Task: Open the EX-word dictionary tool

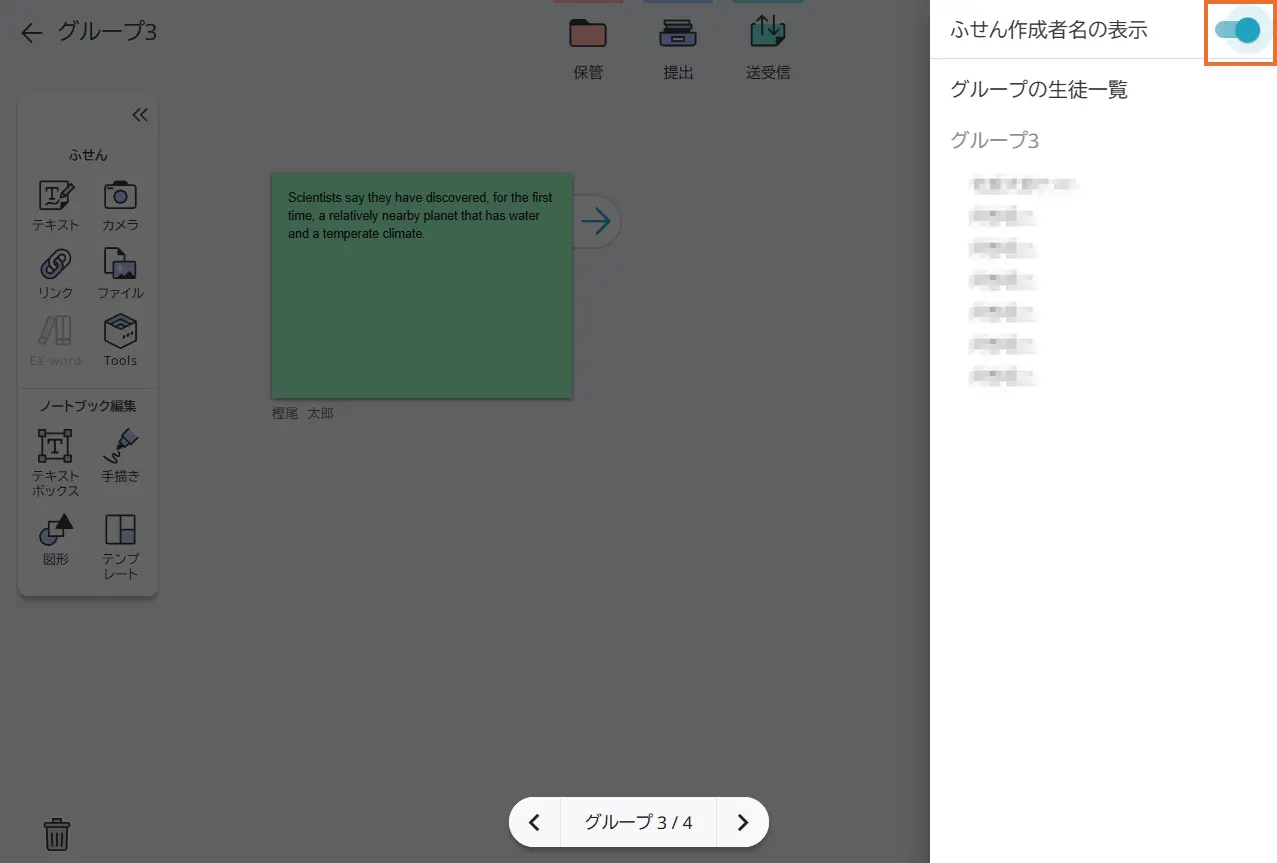Action: tap(56, 341)
